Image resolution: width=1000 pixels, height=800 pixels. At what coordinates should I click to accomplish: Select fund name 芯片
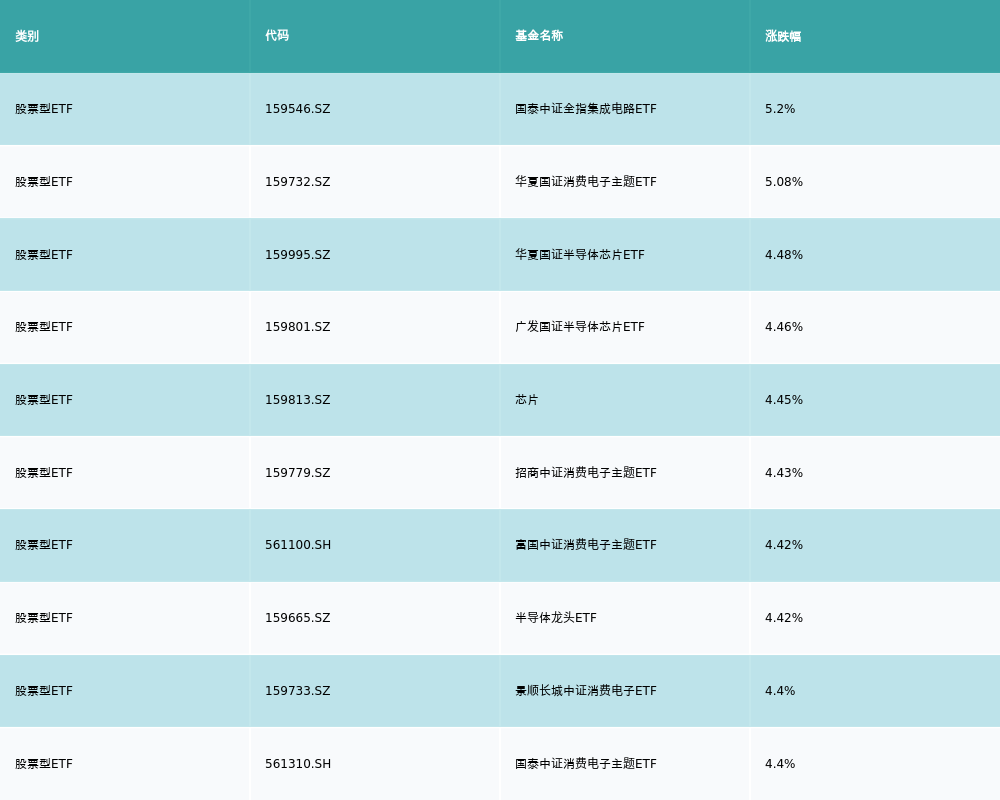click(527, 400)
